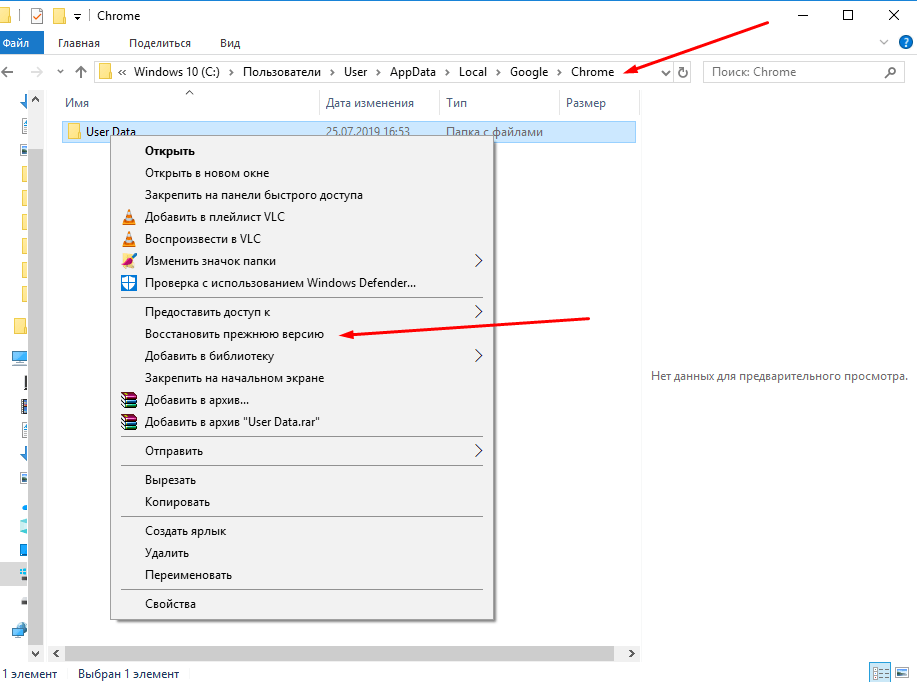Image resolution: width=917 pixels, height=682 pixels.
Task: Click 'Windows 10 (C:)' in the breadcrumb
Action: click(x=177, y=72)
